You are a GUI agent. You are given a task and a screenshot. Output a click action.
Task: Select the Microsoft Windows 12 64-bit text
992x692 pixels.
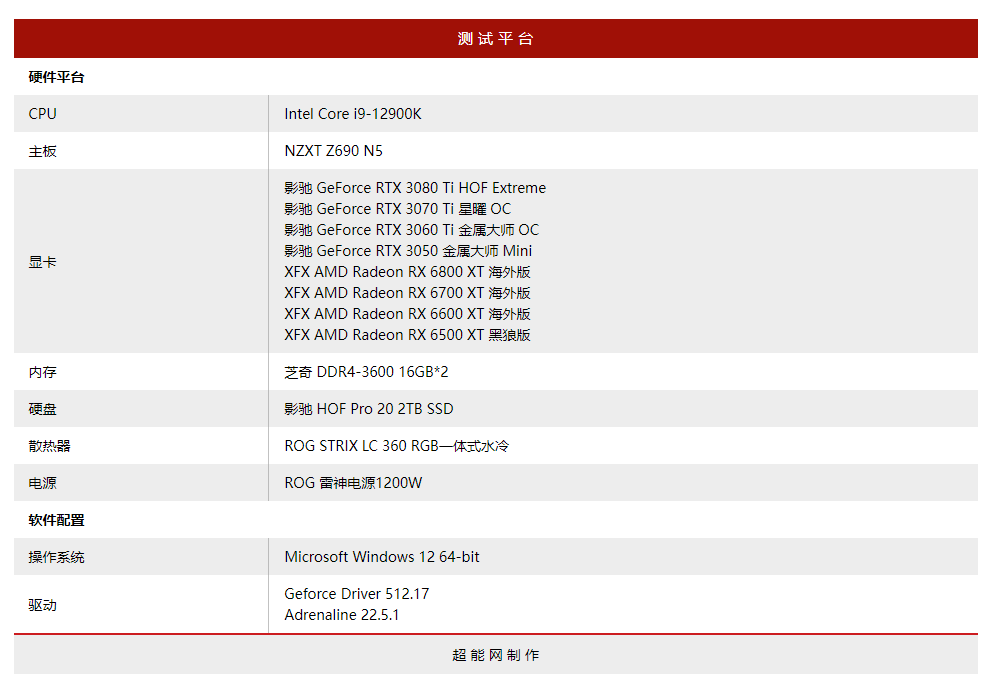(381, 557)
